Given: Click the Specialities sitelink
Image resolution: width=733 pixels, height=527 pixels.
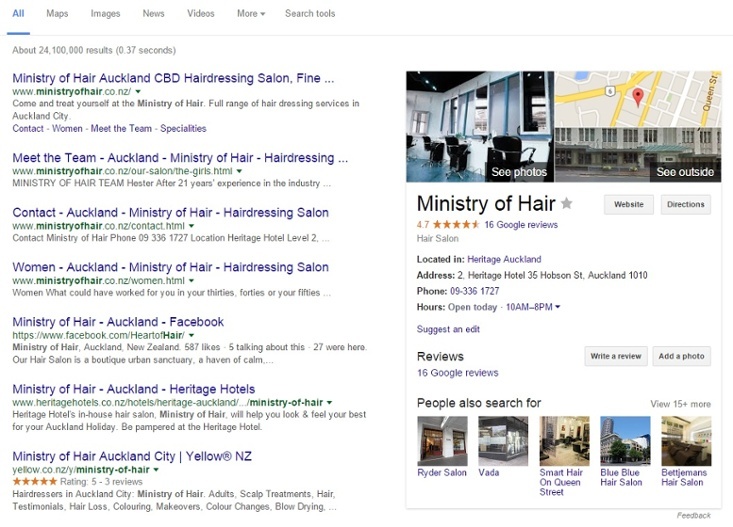Looking at the screenshot, I should 183,129.
